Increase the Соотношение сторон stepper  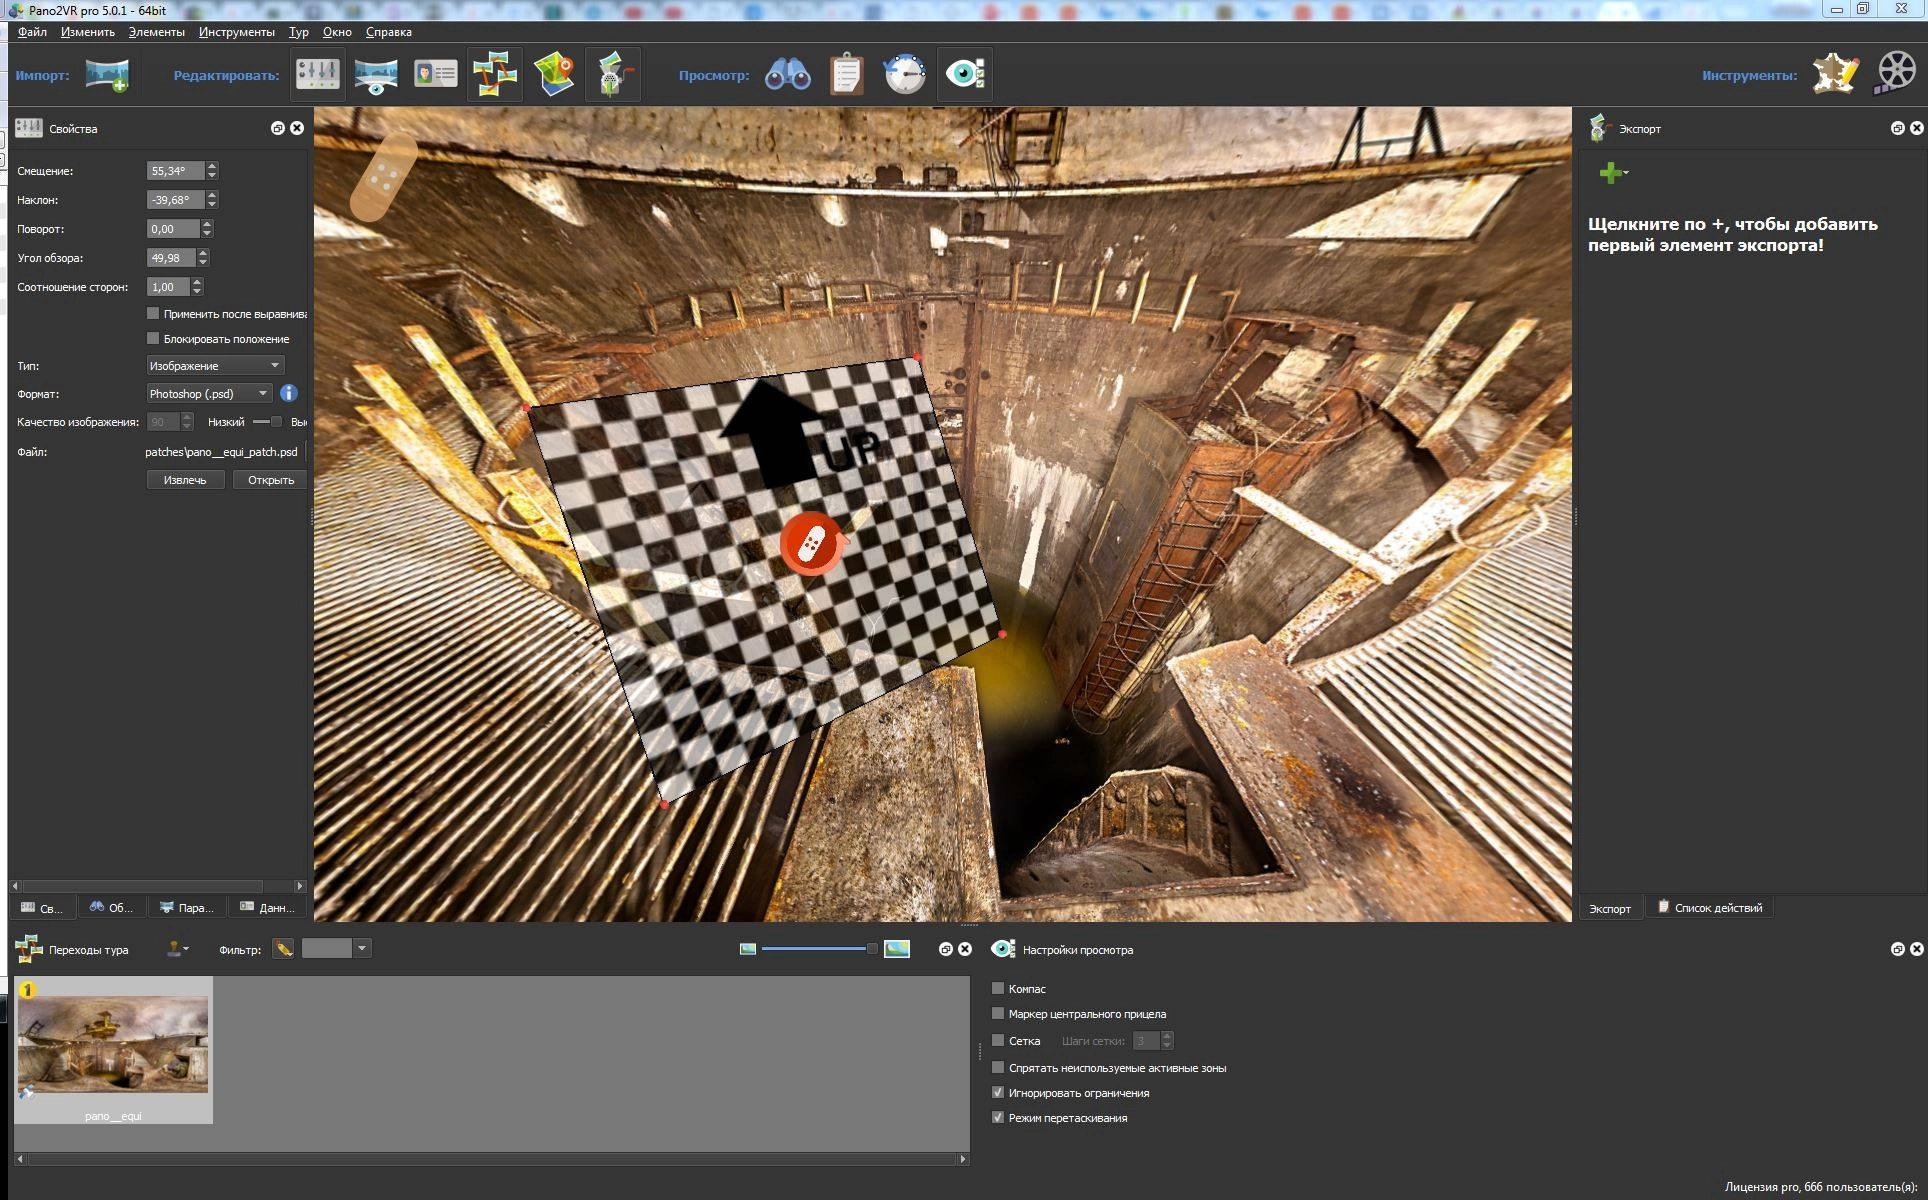pyautogui.click(x=197, y=282)
